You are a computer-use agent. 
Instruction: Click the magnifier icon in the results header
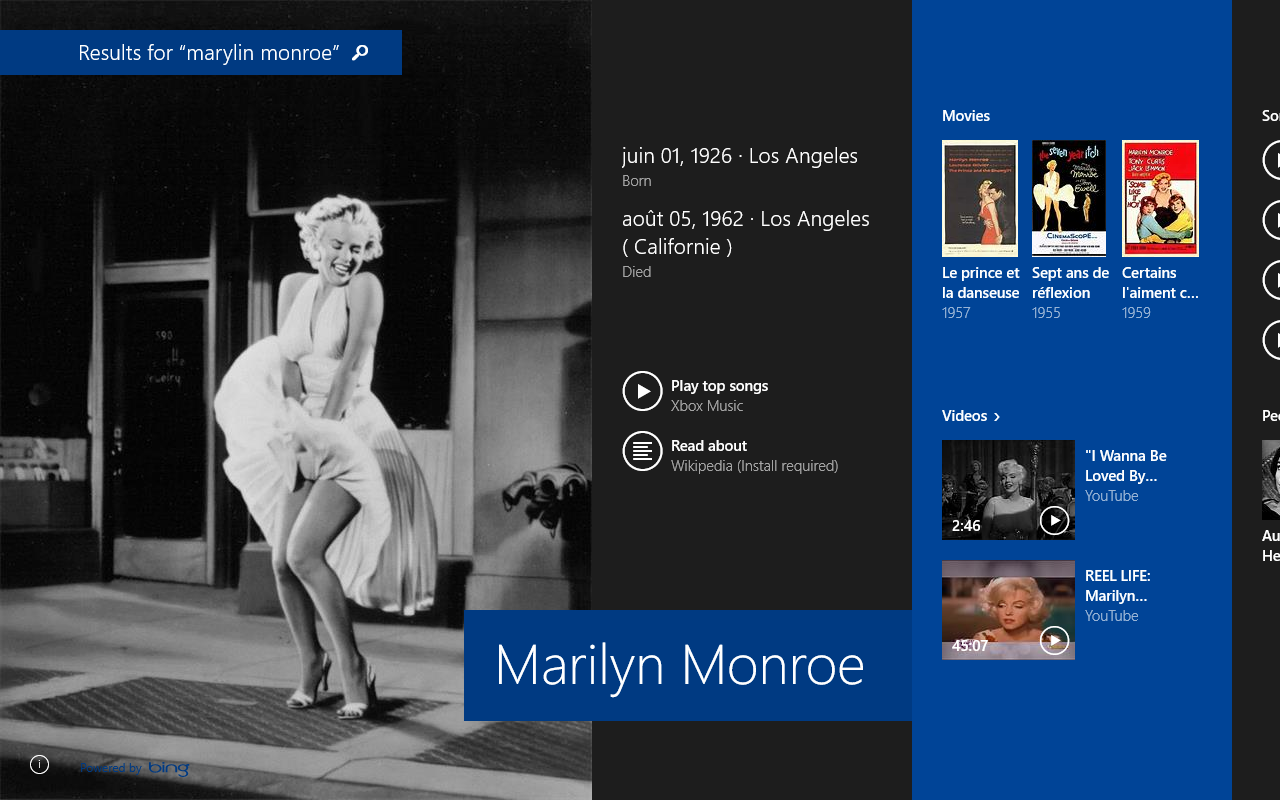pos(360,53)
